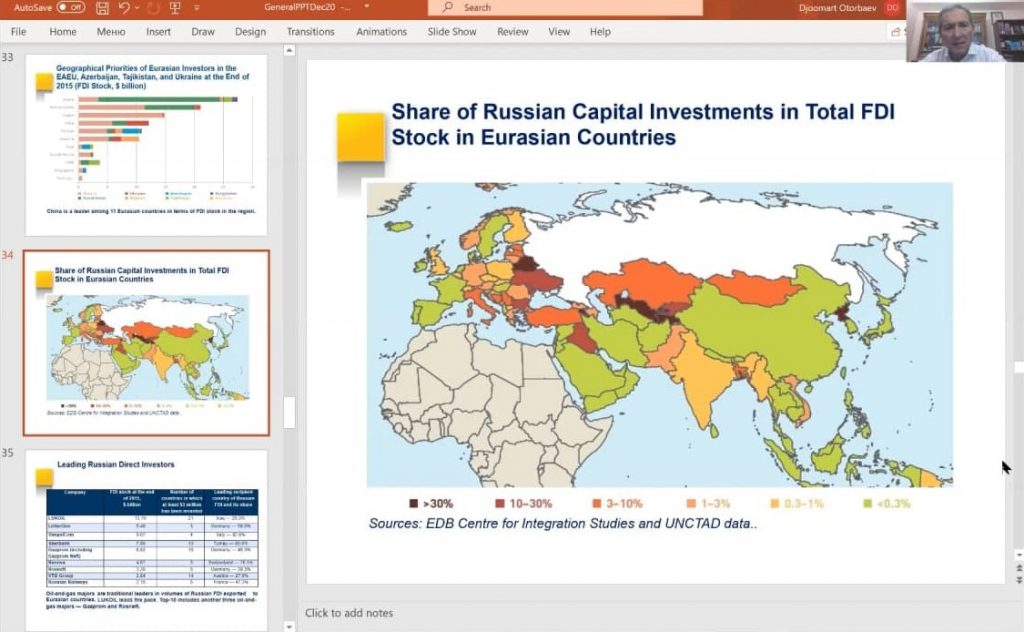The width and height of the screenshot is (1024, 632).
Task: Open the Undo history dropdown arrow
Action: pos(135,8)
